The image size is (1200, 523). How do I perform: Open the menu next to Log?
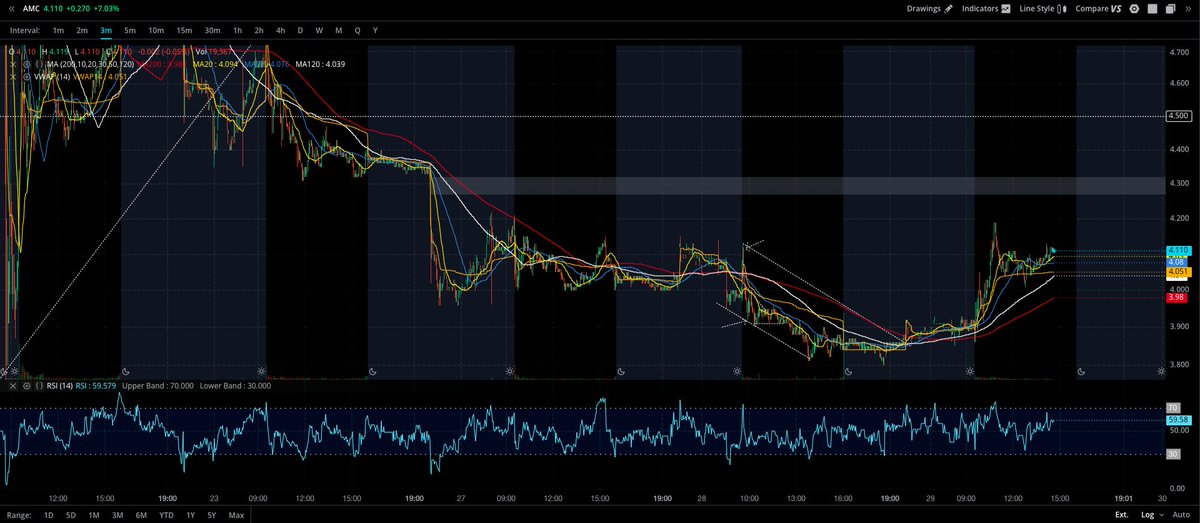[1162, 515]
